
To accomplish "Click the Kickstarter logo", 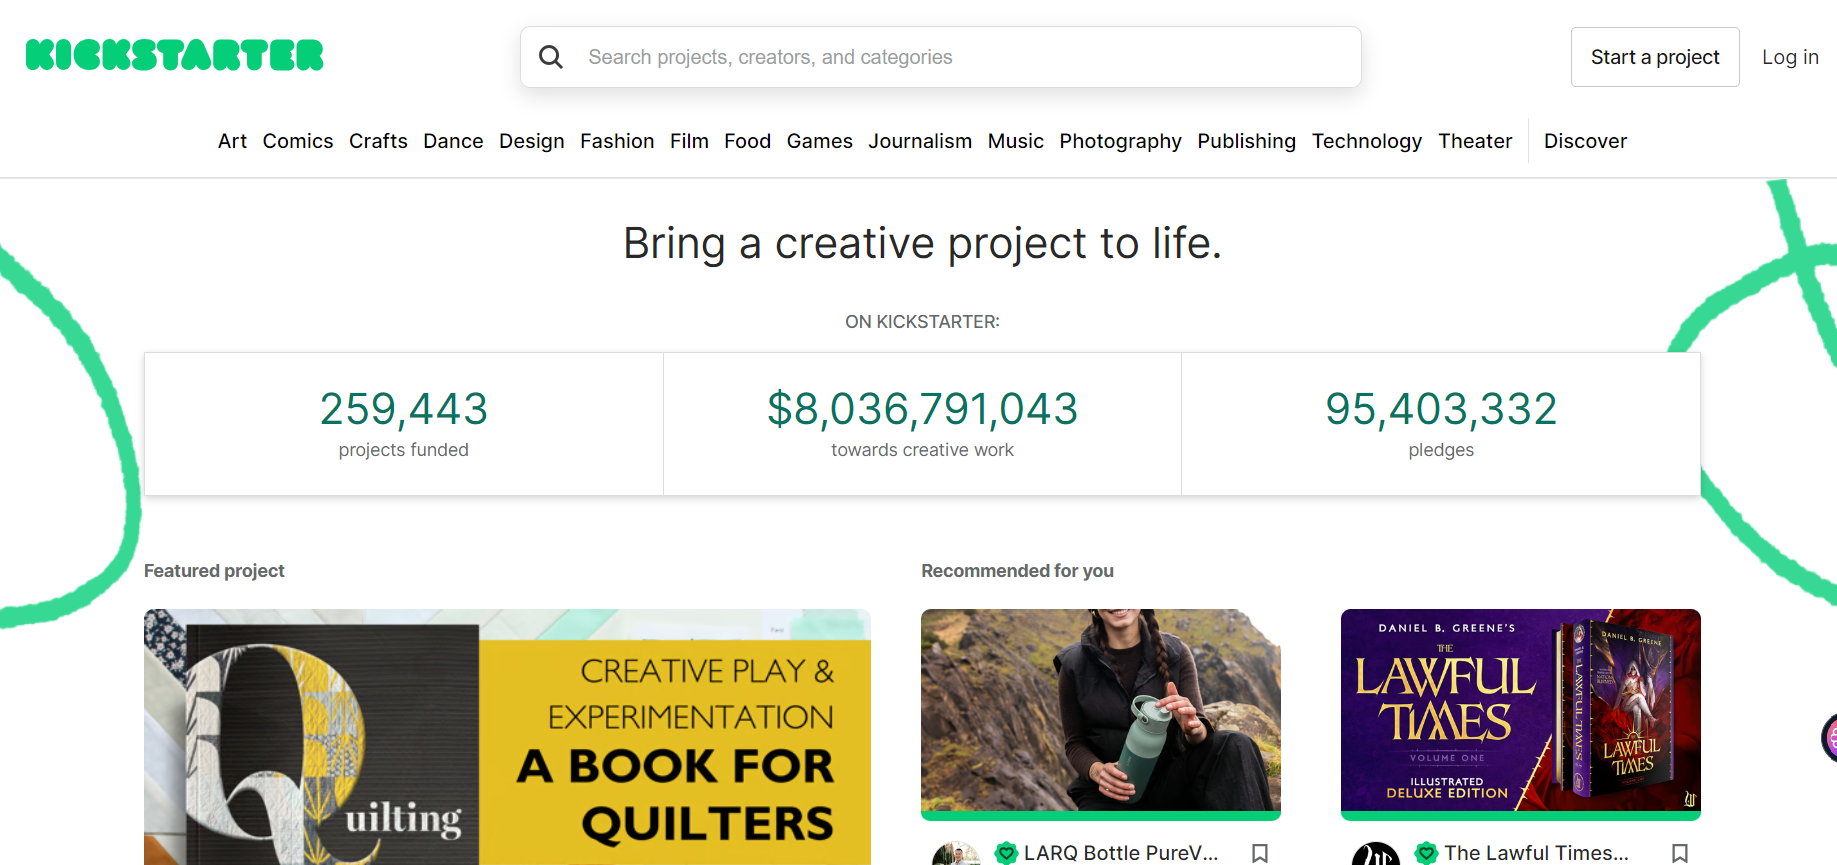I will [x=174, y=55].
